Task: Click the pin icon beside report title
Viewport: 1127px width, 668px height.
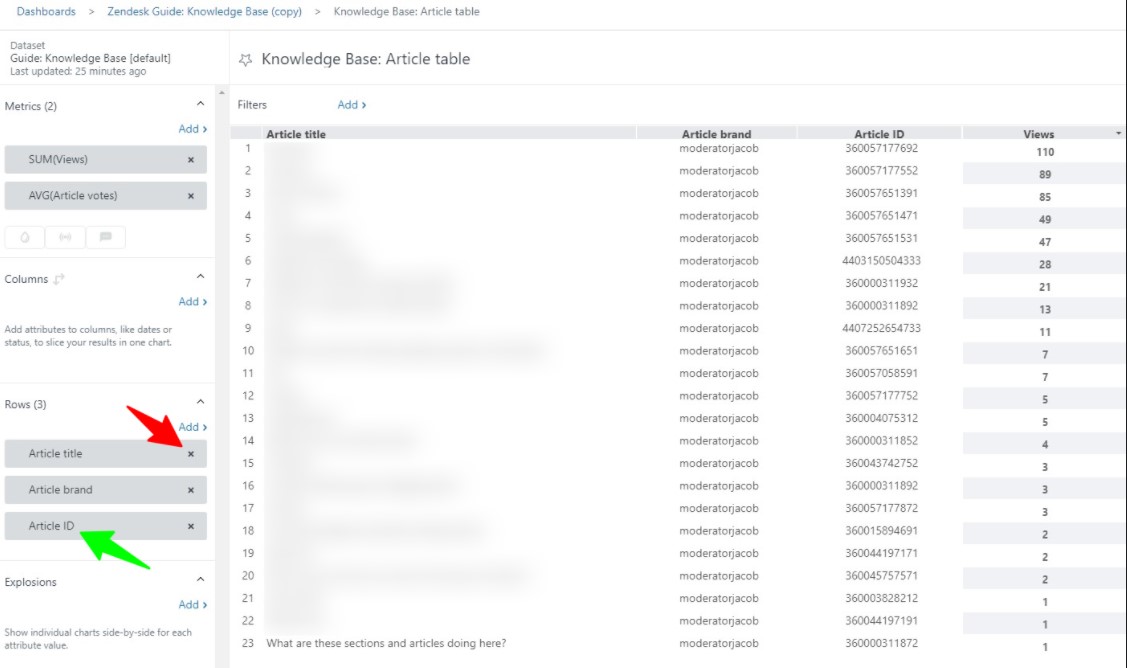Action: click(x=245, y=60)
